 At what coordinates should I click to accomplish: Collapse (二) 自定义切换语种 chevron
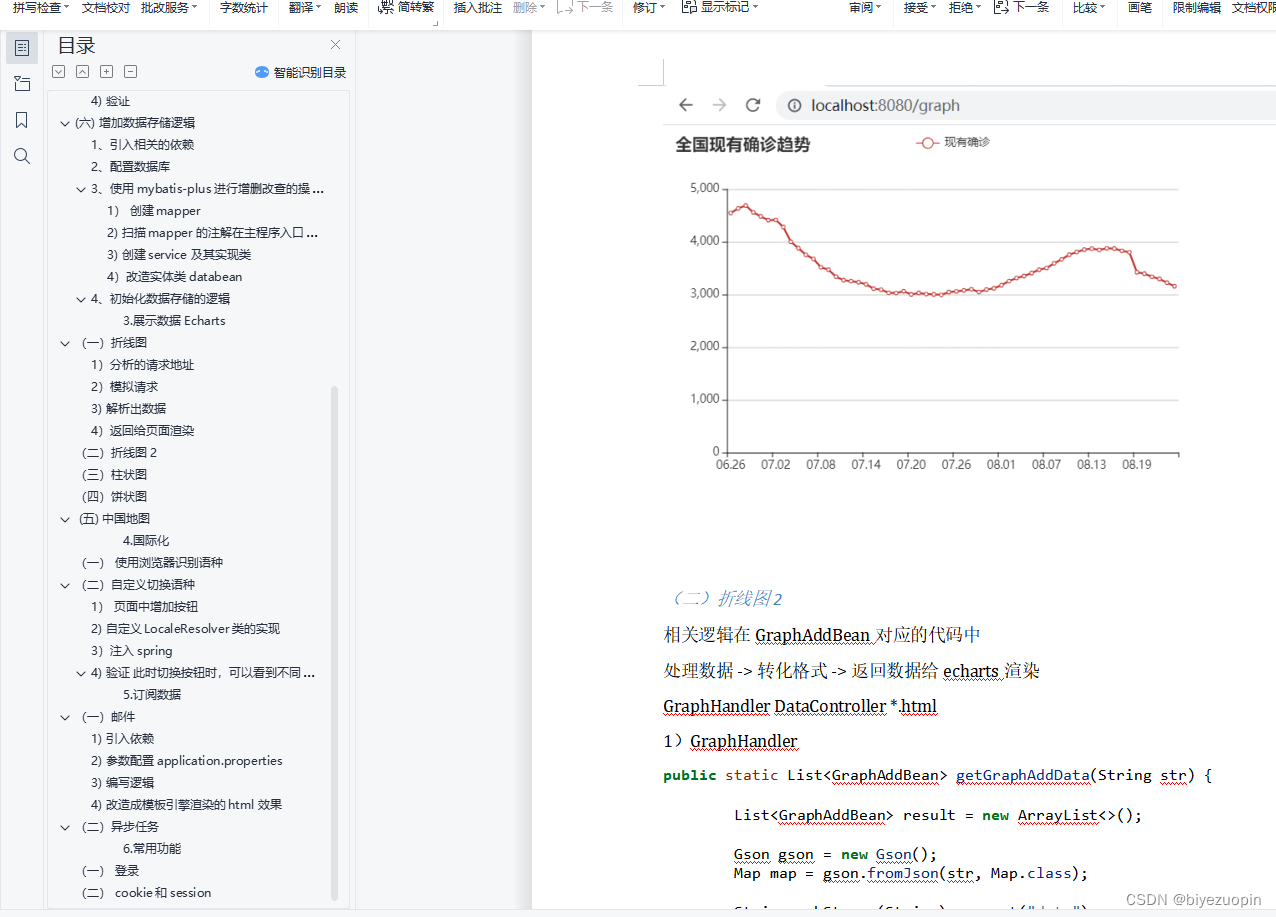[x=65, y=585]
